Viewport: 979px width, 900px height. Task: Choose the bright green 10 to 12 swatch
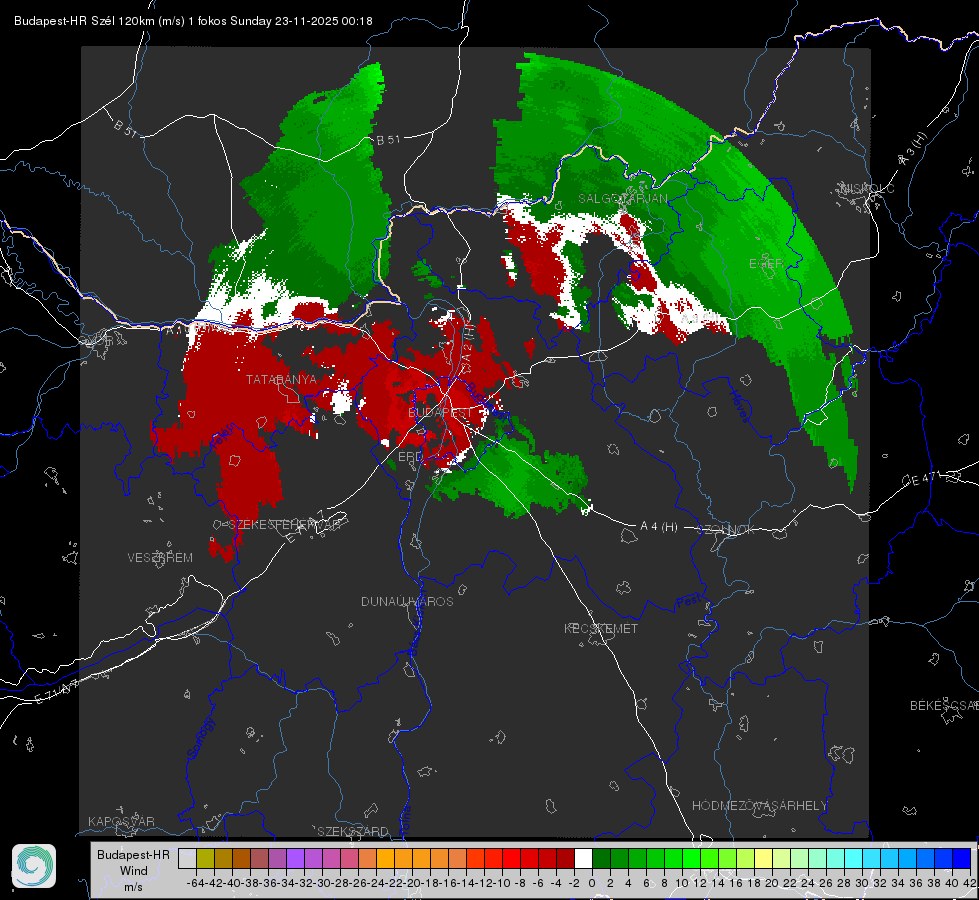(691, 858)
